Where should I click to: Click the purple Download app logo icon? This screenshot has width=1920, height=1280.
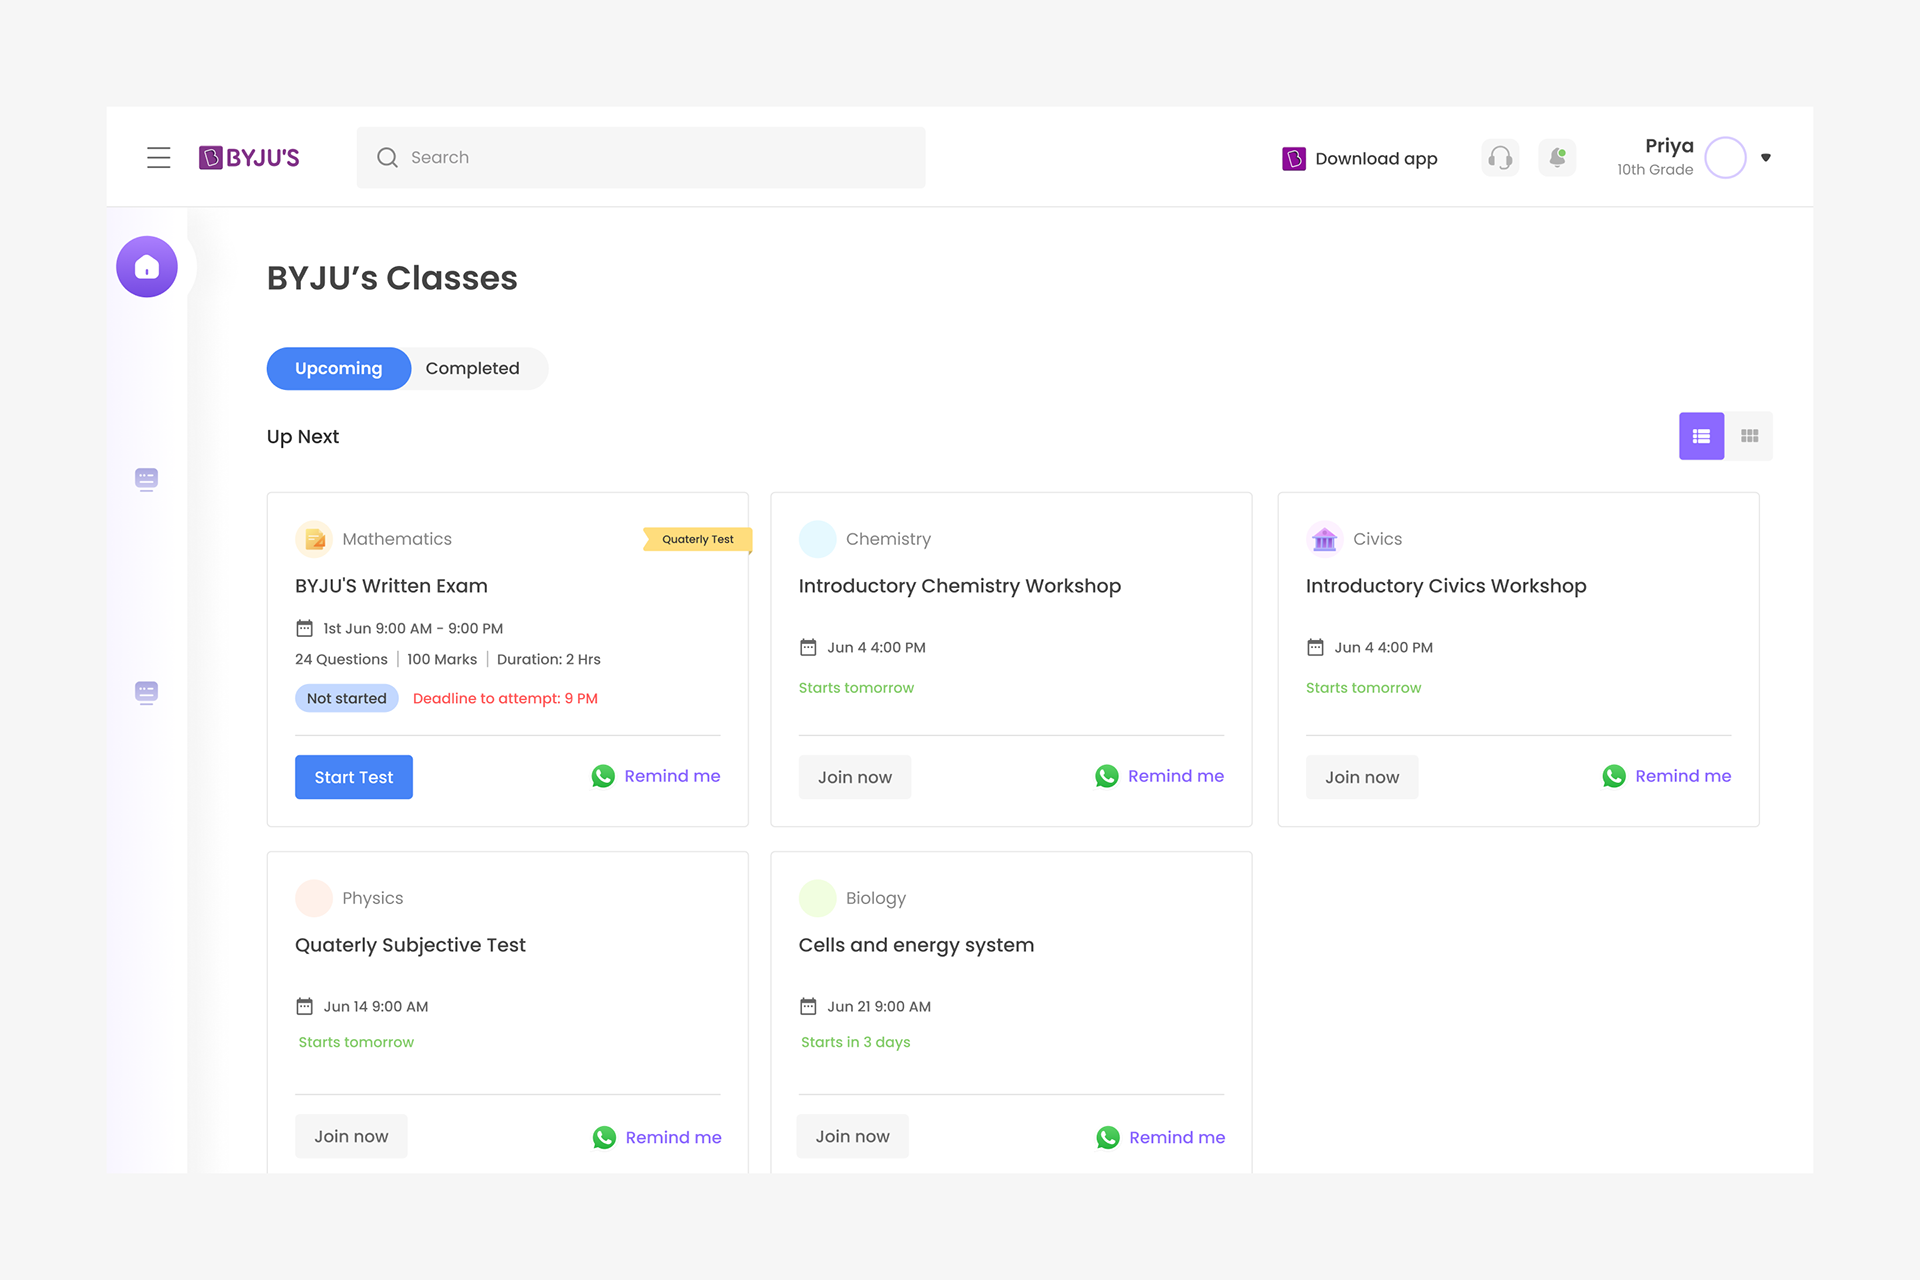(1293, 158)
